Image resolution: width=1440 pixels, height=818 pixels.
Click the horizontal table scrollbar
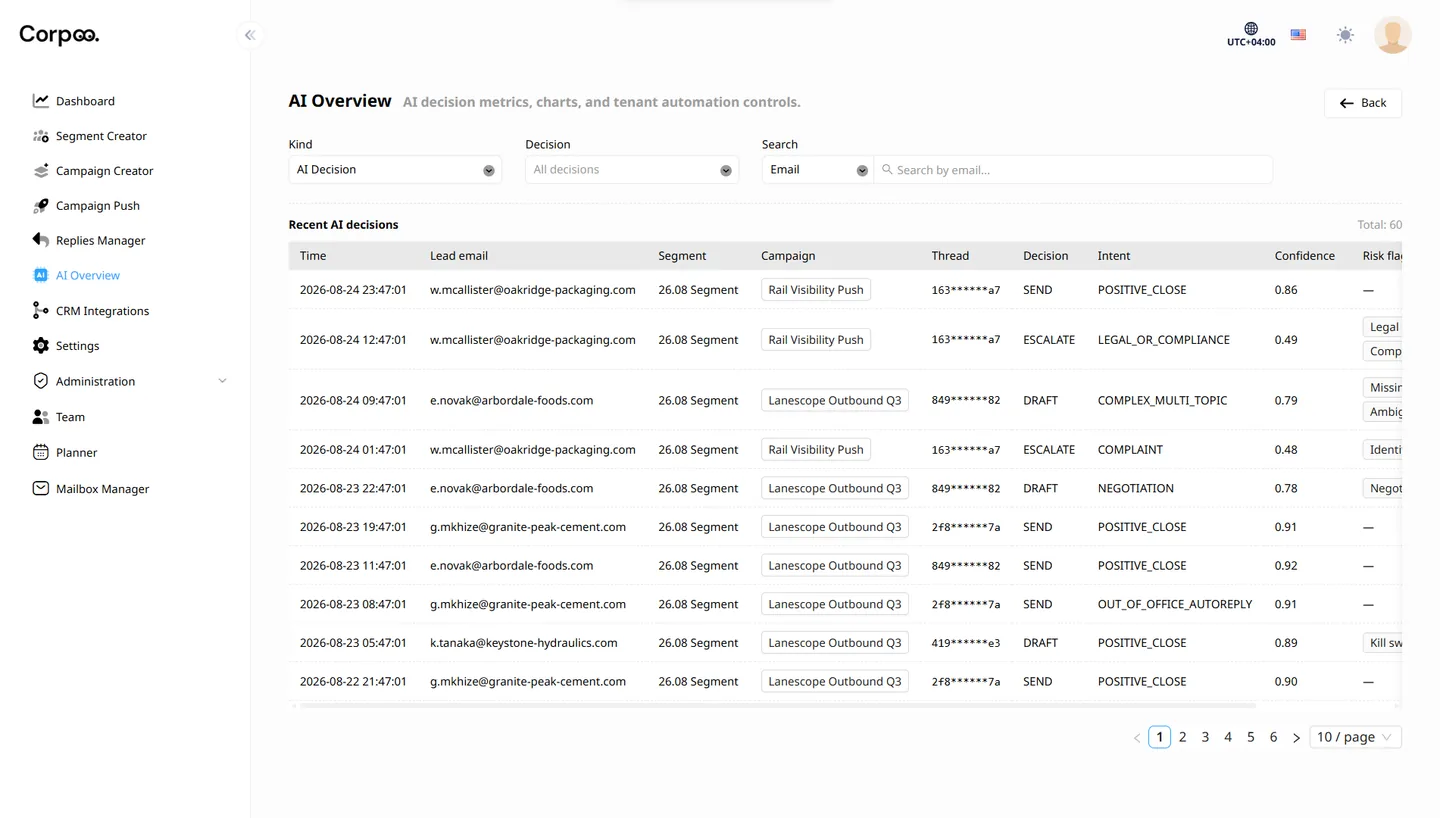(x=778, y=706)
